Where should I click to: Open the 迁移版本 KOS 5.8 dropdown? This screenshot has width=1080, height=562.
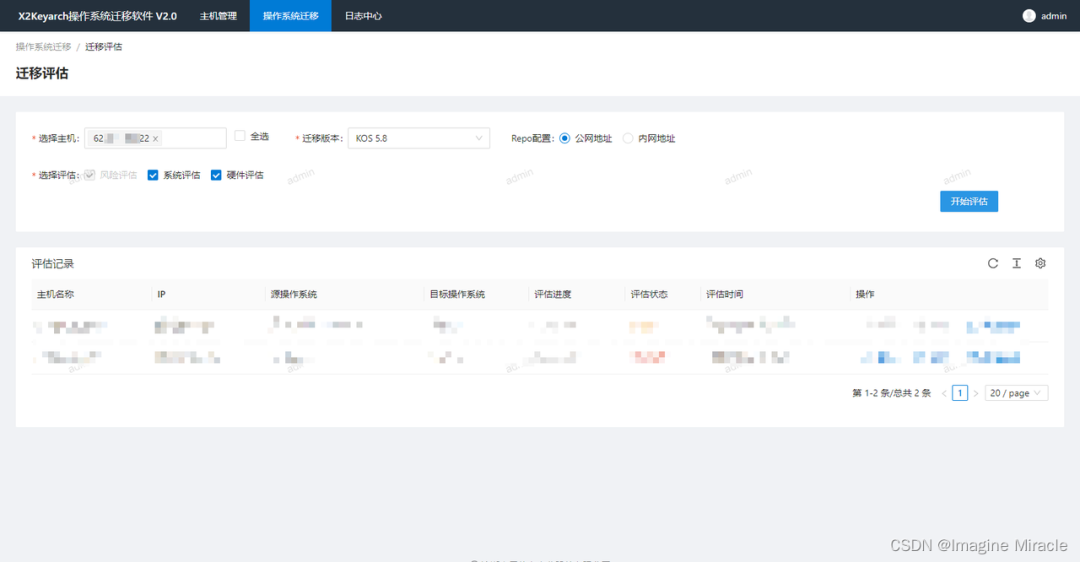(419, 138)
